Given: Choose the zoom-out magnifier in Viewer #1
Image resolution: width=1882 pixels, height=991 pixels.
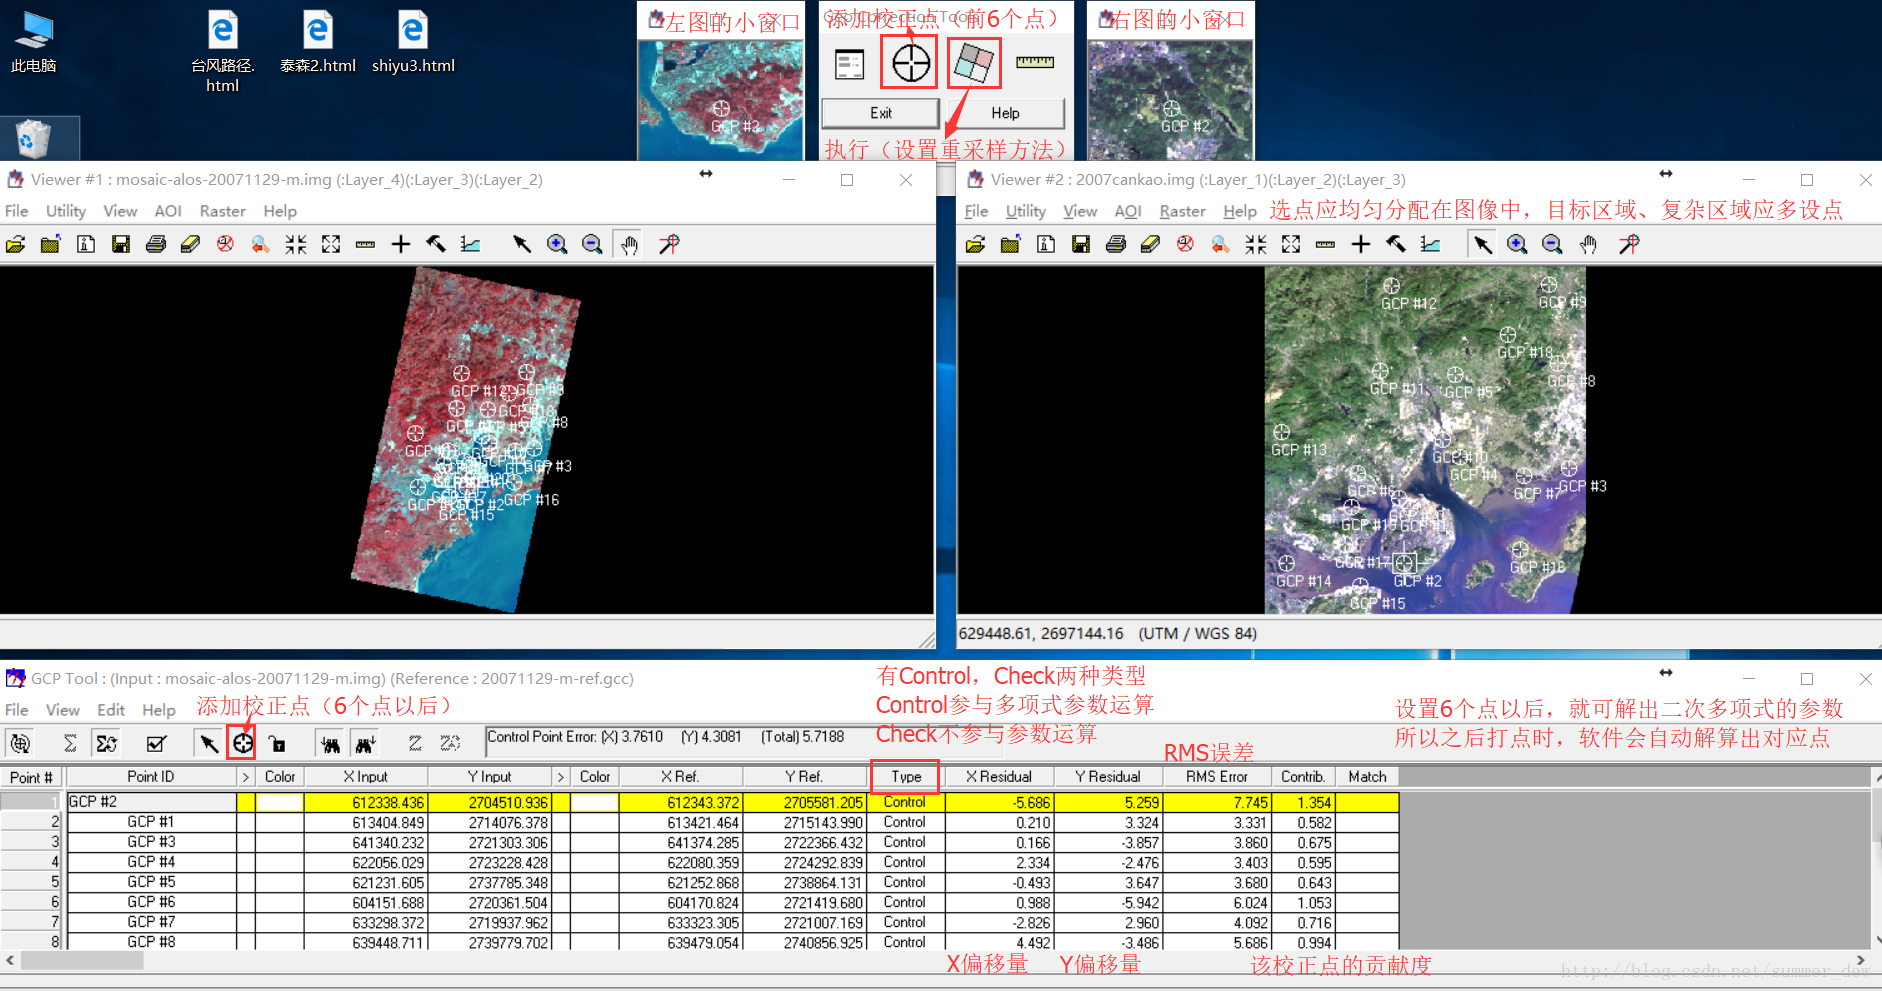Looking at the screenshot, I should click(x=592, y=244).
